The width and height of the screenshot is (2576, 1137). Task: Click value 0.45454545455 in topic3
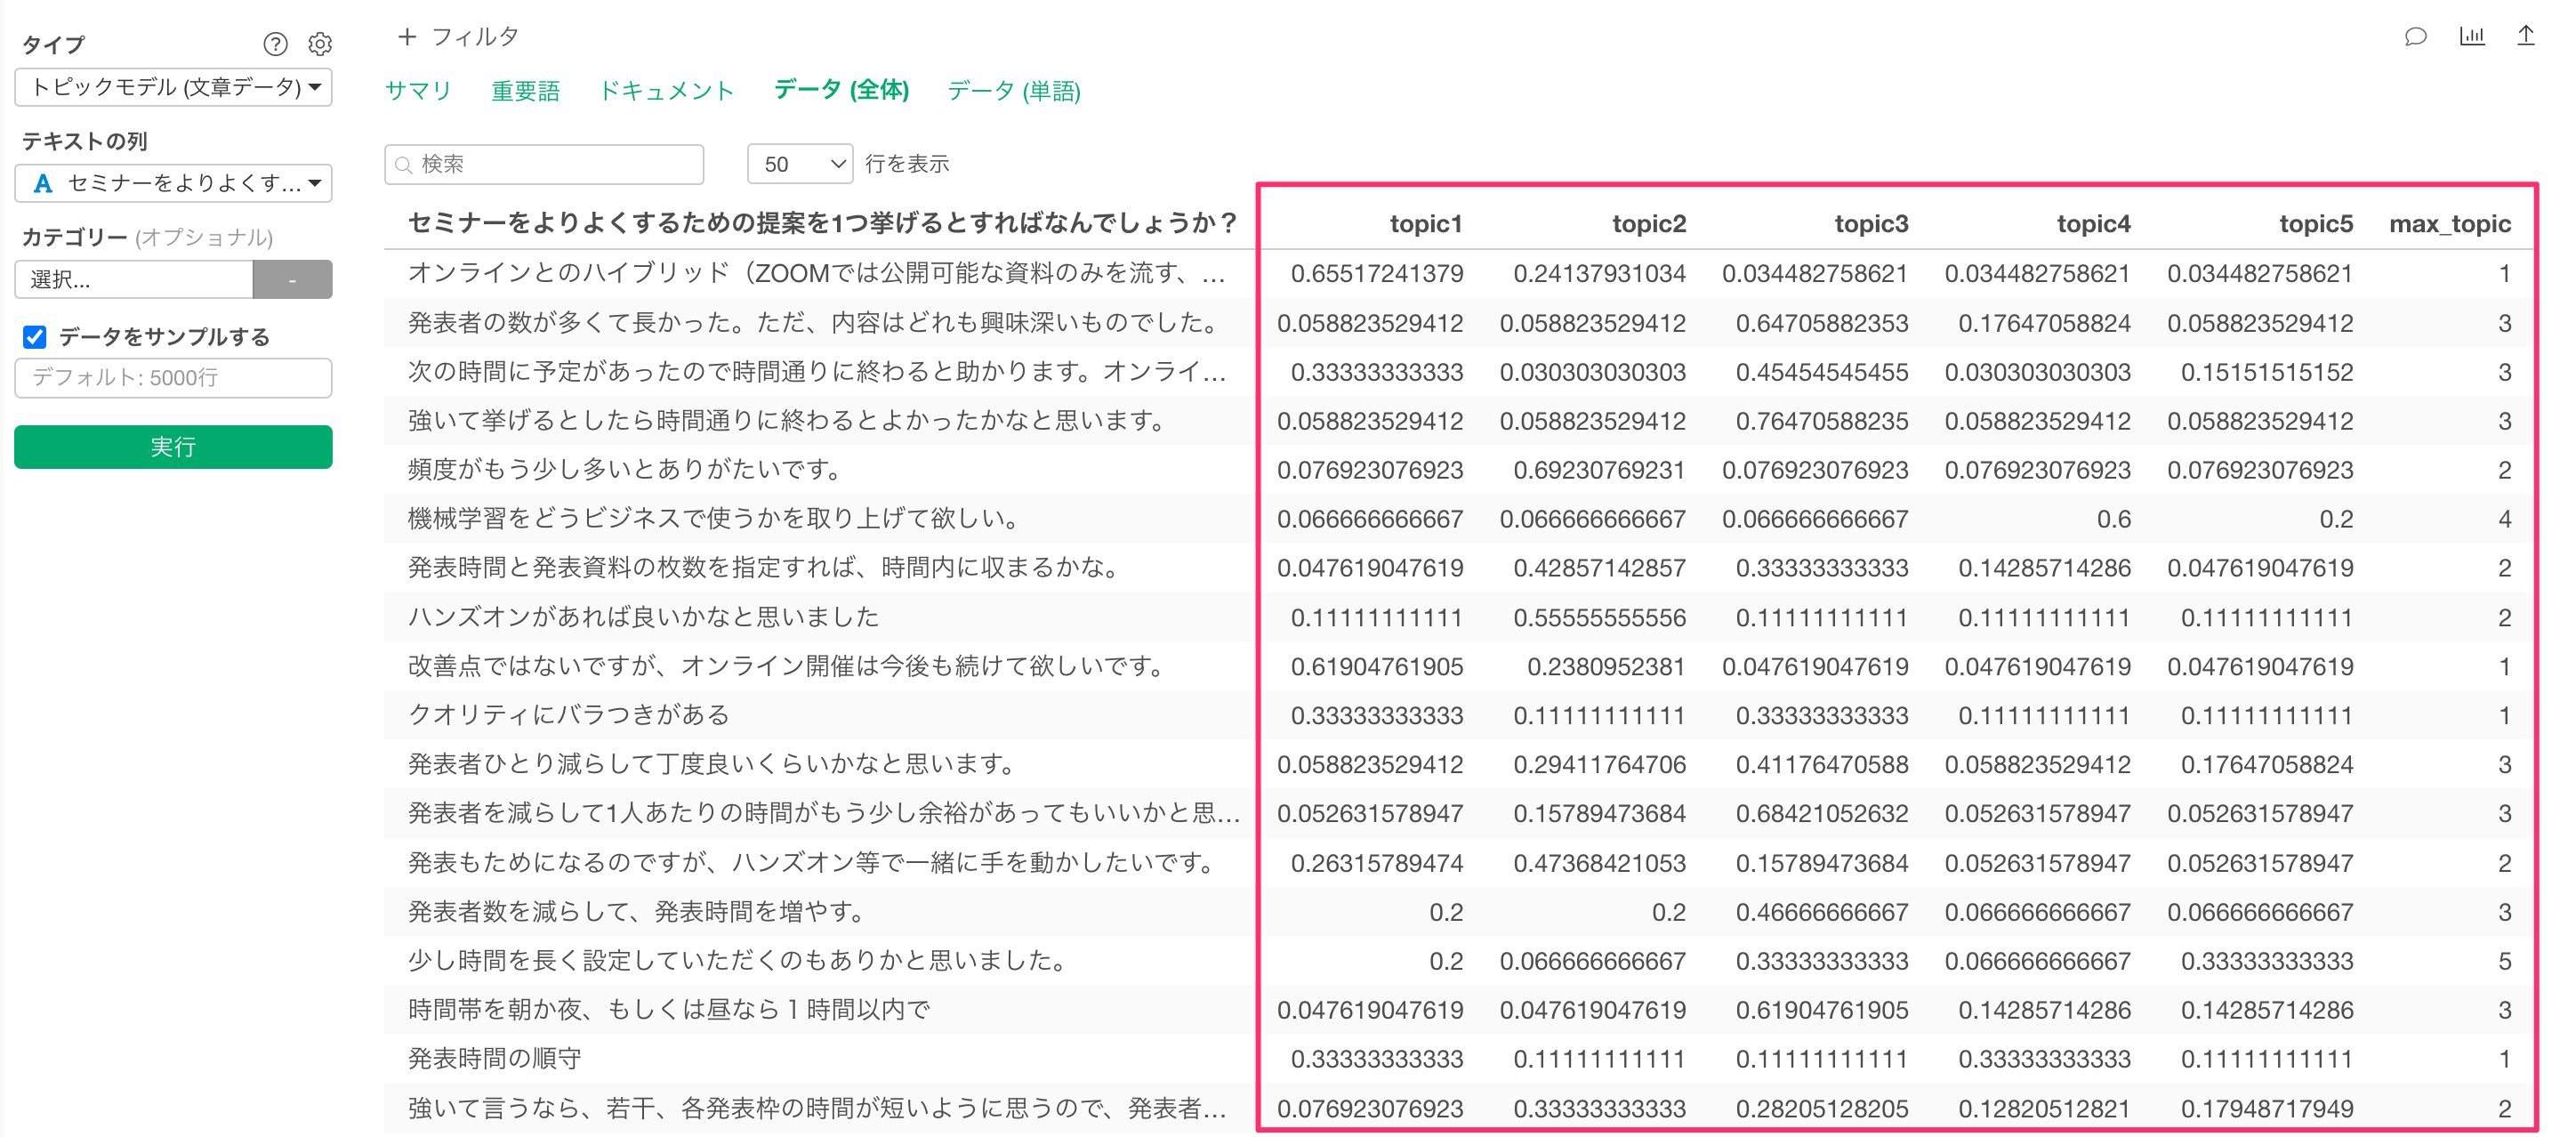pos(1822,372)
